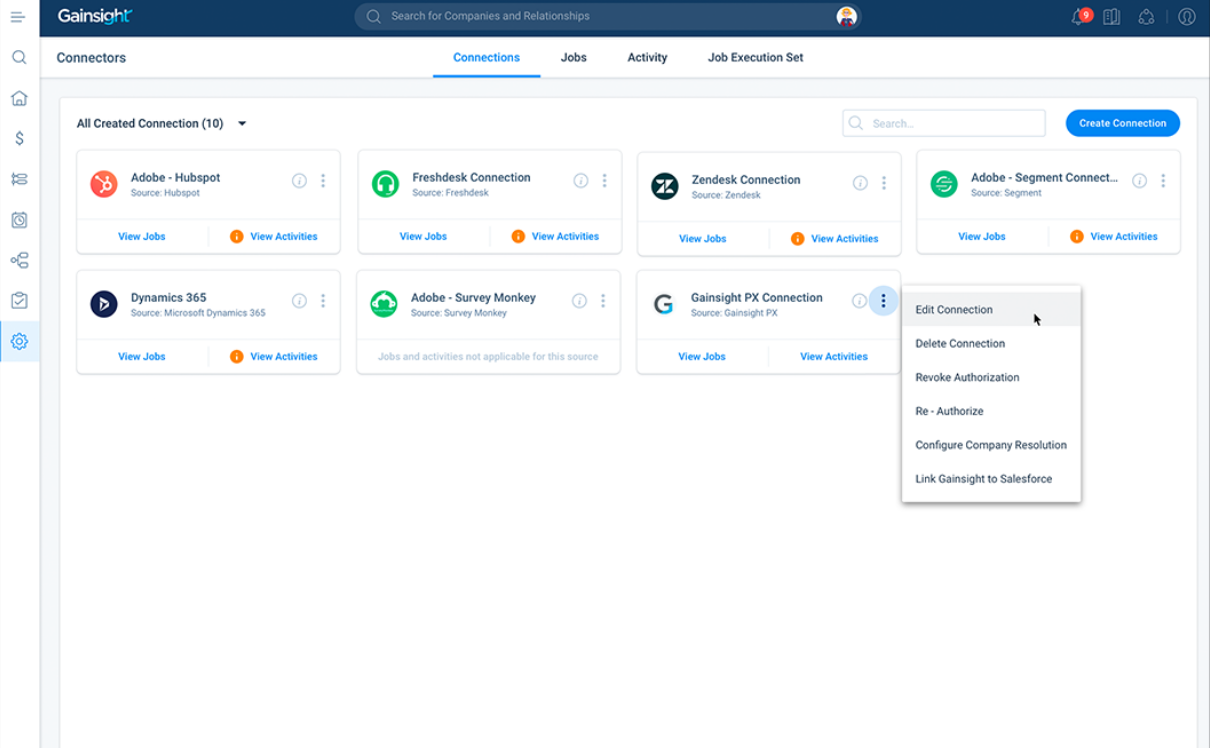Viewport: 1210px width, 748px height.
Task: Switch to the Connections tab
Action: tap(486, 58)
